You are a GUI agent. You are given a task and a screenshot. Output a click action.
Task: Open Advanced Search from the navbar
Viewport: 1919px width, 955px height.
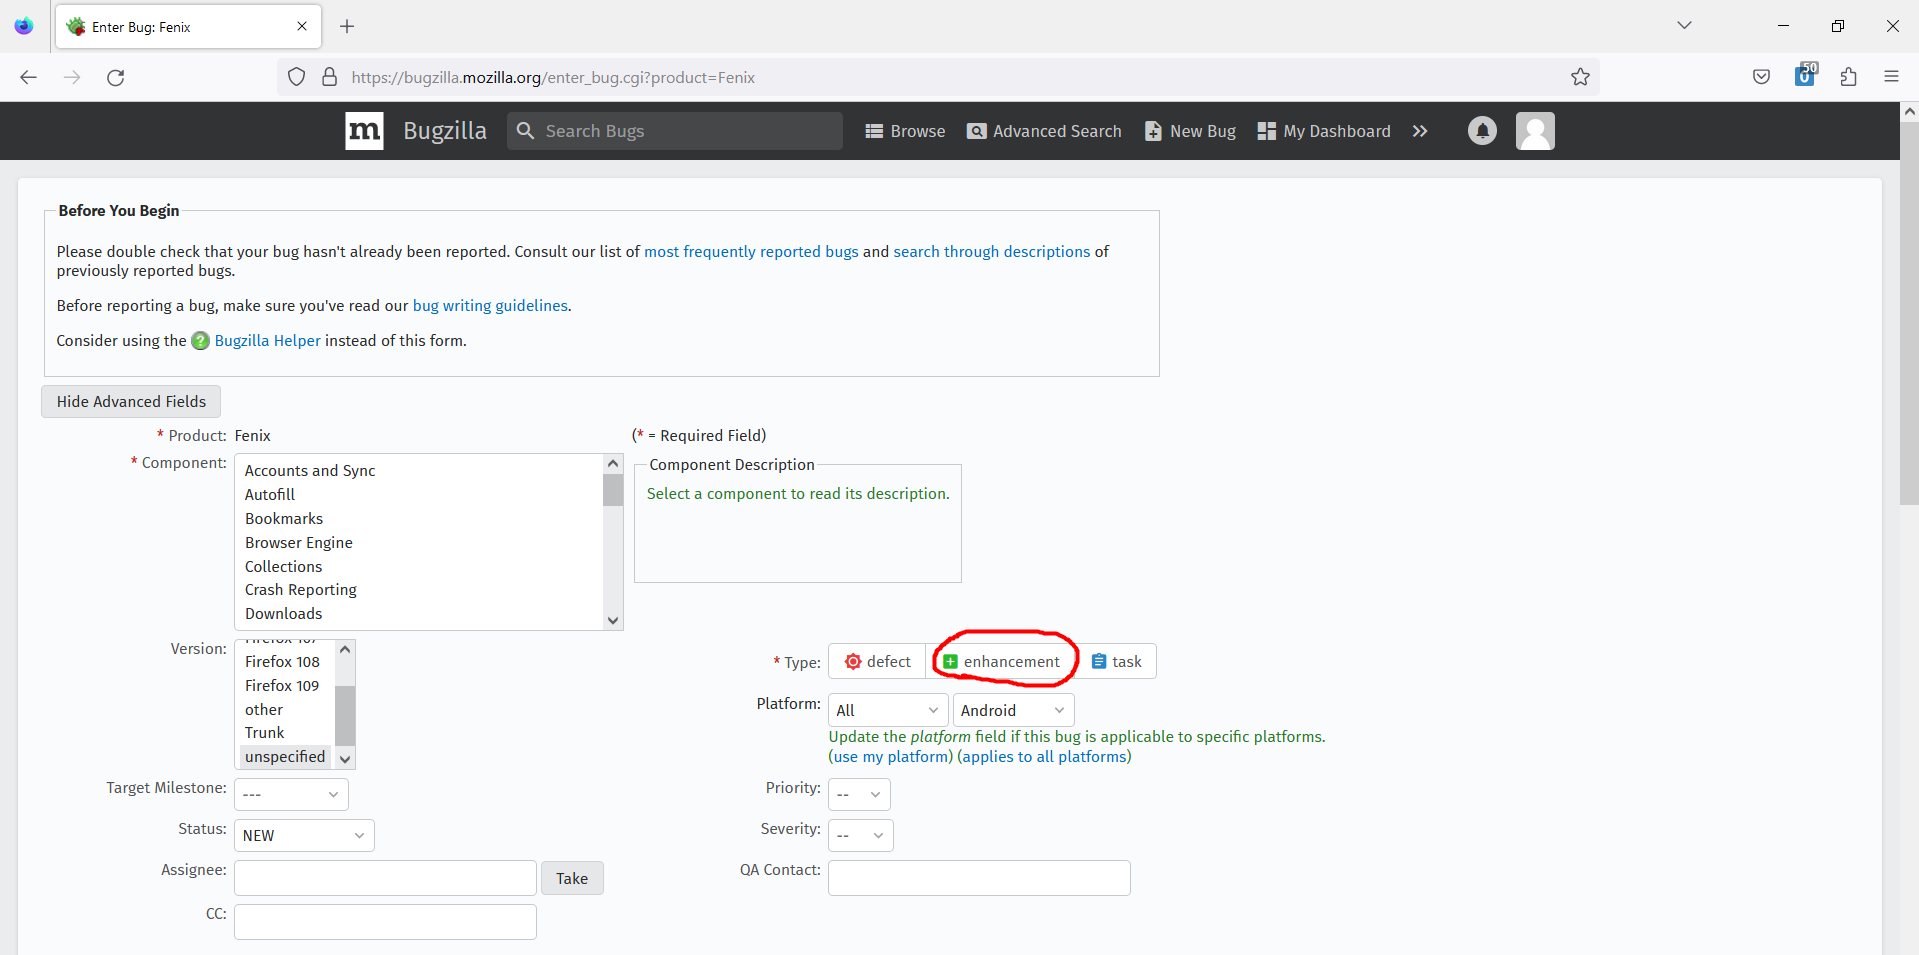1044,131
